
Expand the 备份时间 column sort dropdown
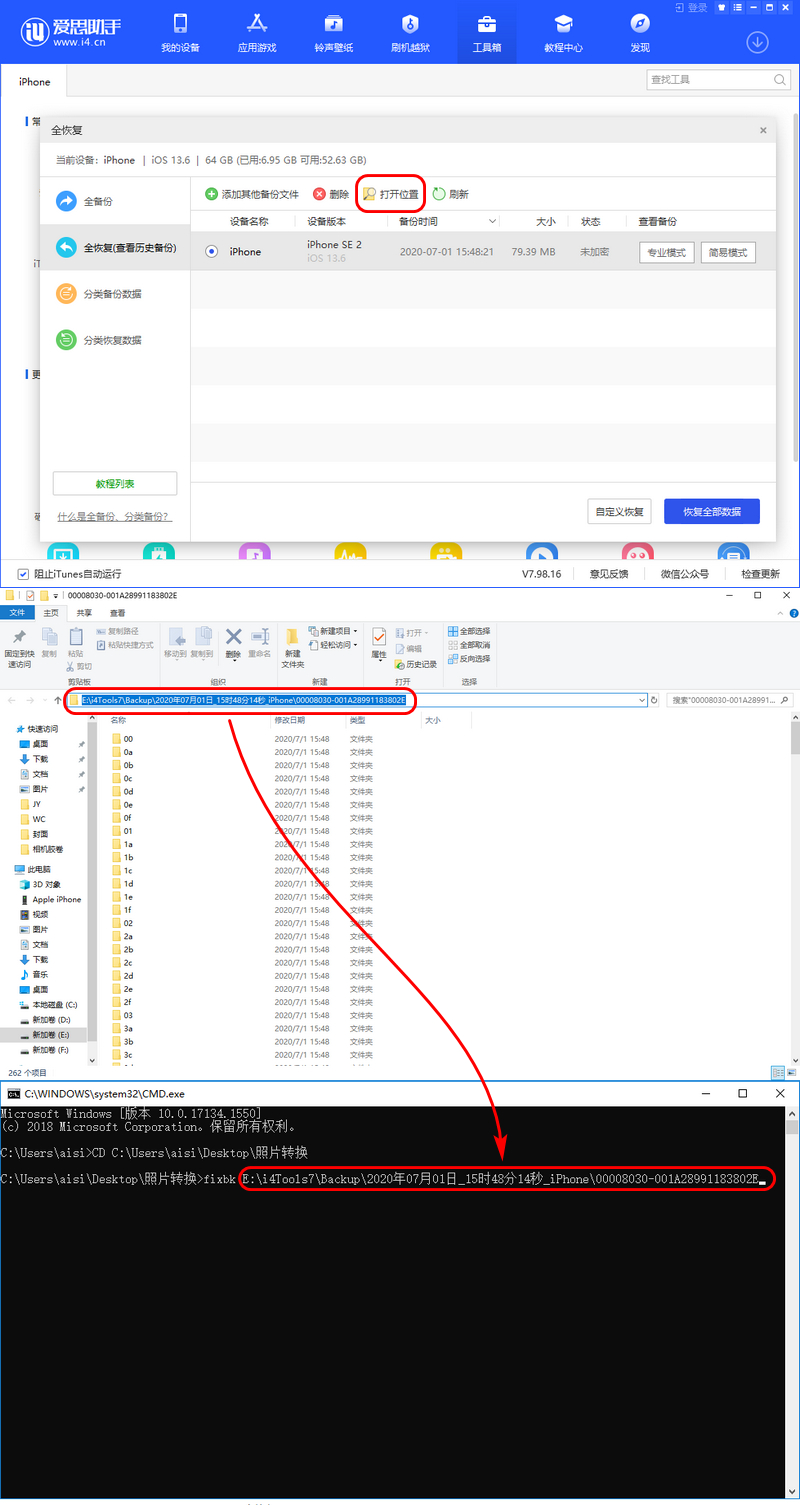point(492,222)
